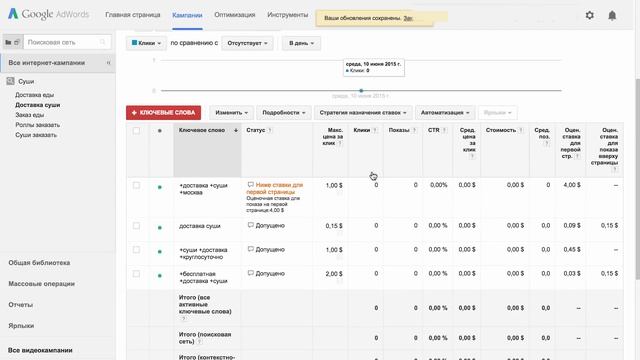Select Суши заказать ad group

pos(36,135)
